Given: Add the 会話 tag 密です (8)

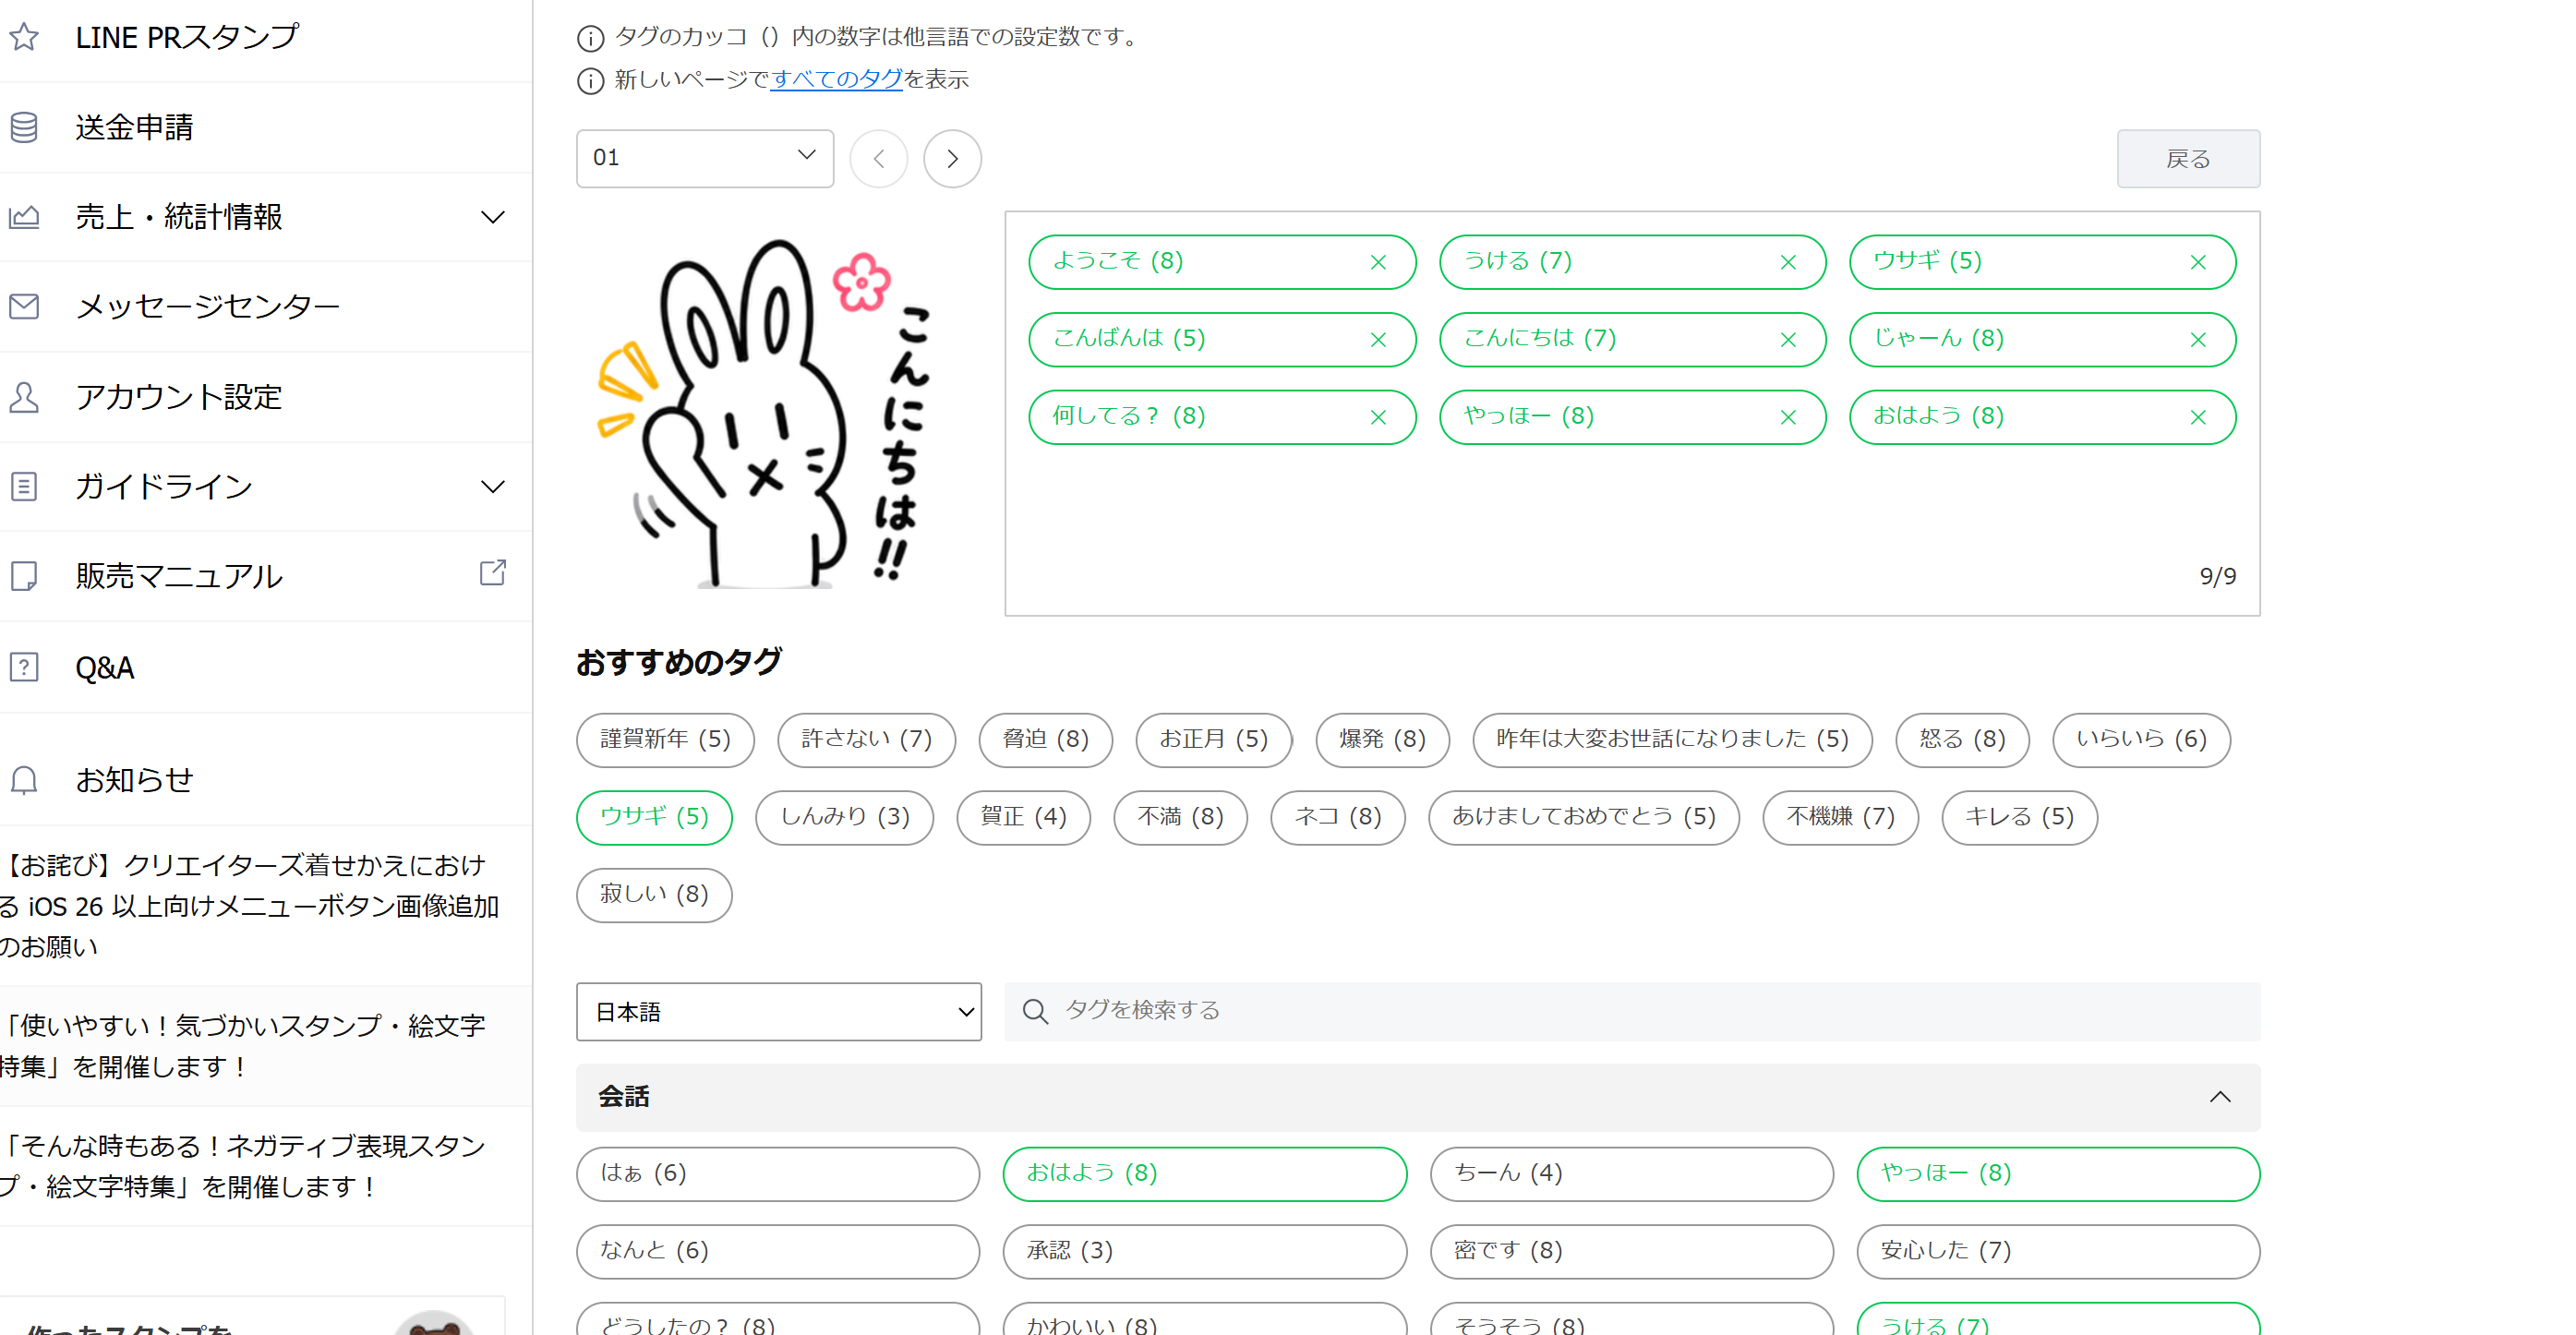Looking at the screenshot, I should (x=1632, y=1252).
